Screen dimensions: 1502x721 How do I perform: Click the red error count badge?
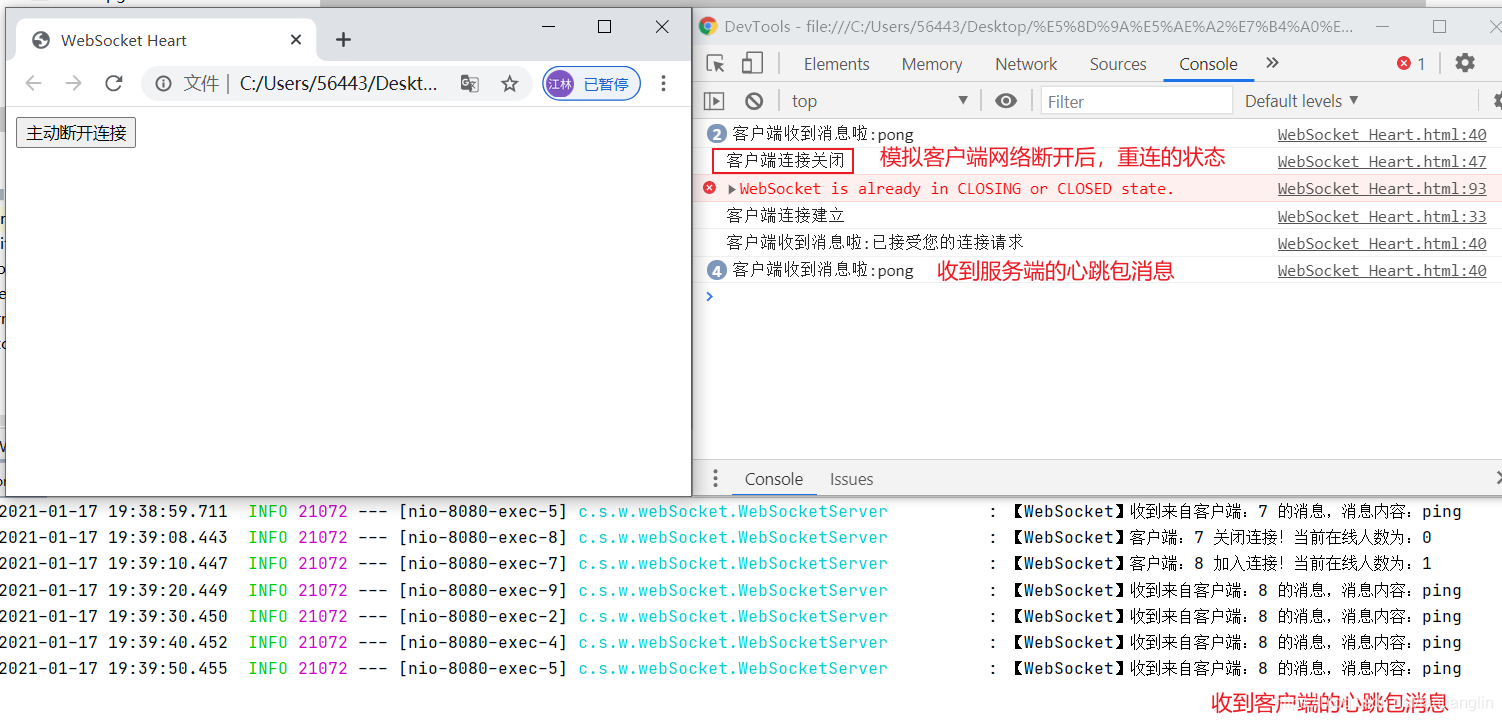click(x=1411, y=64)
